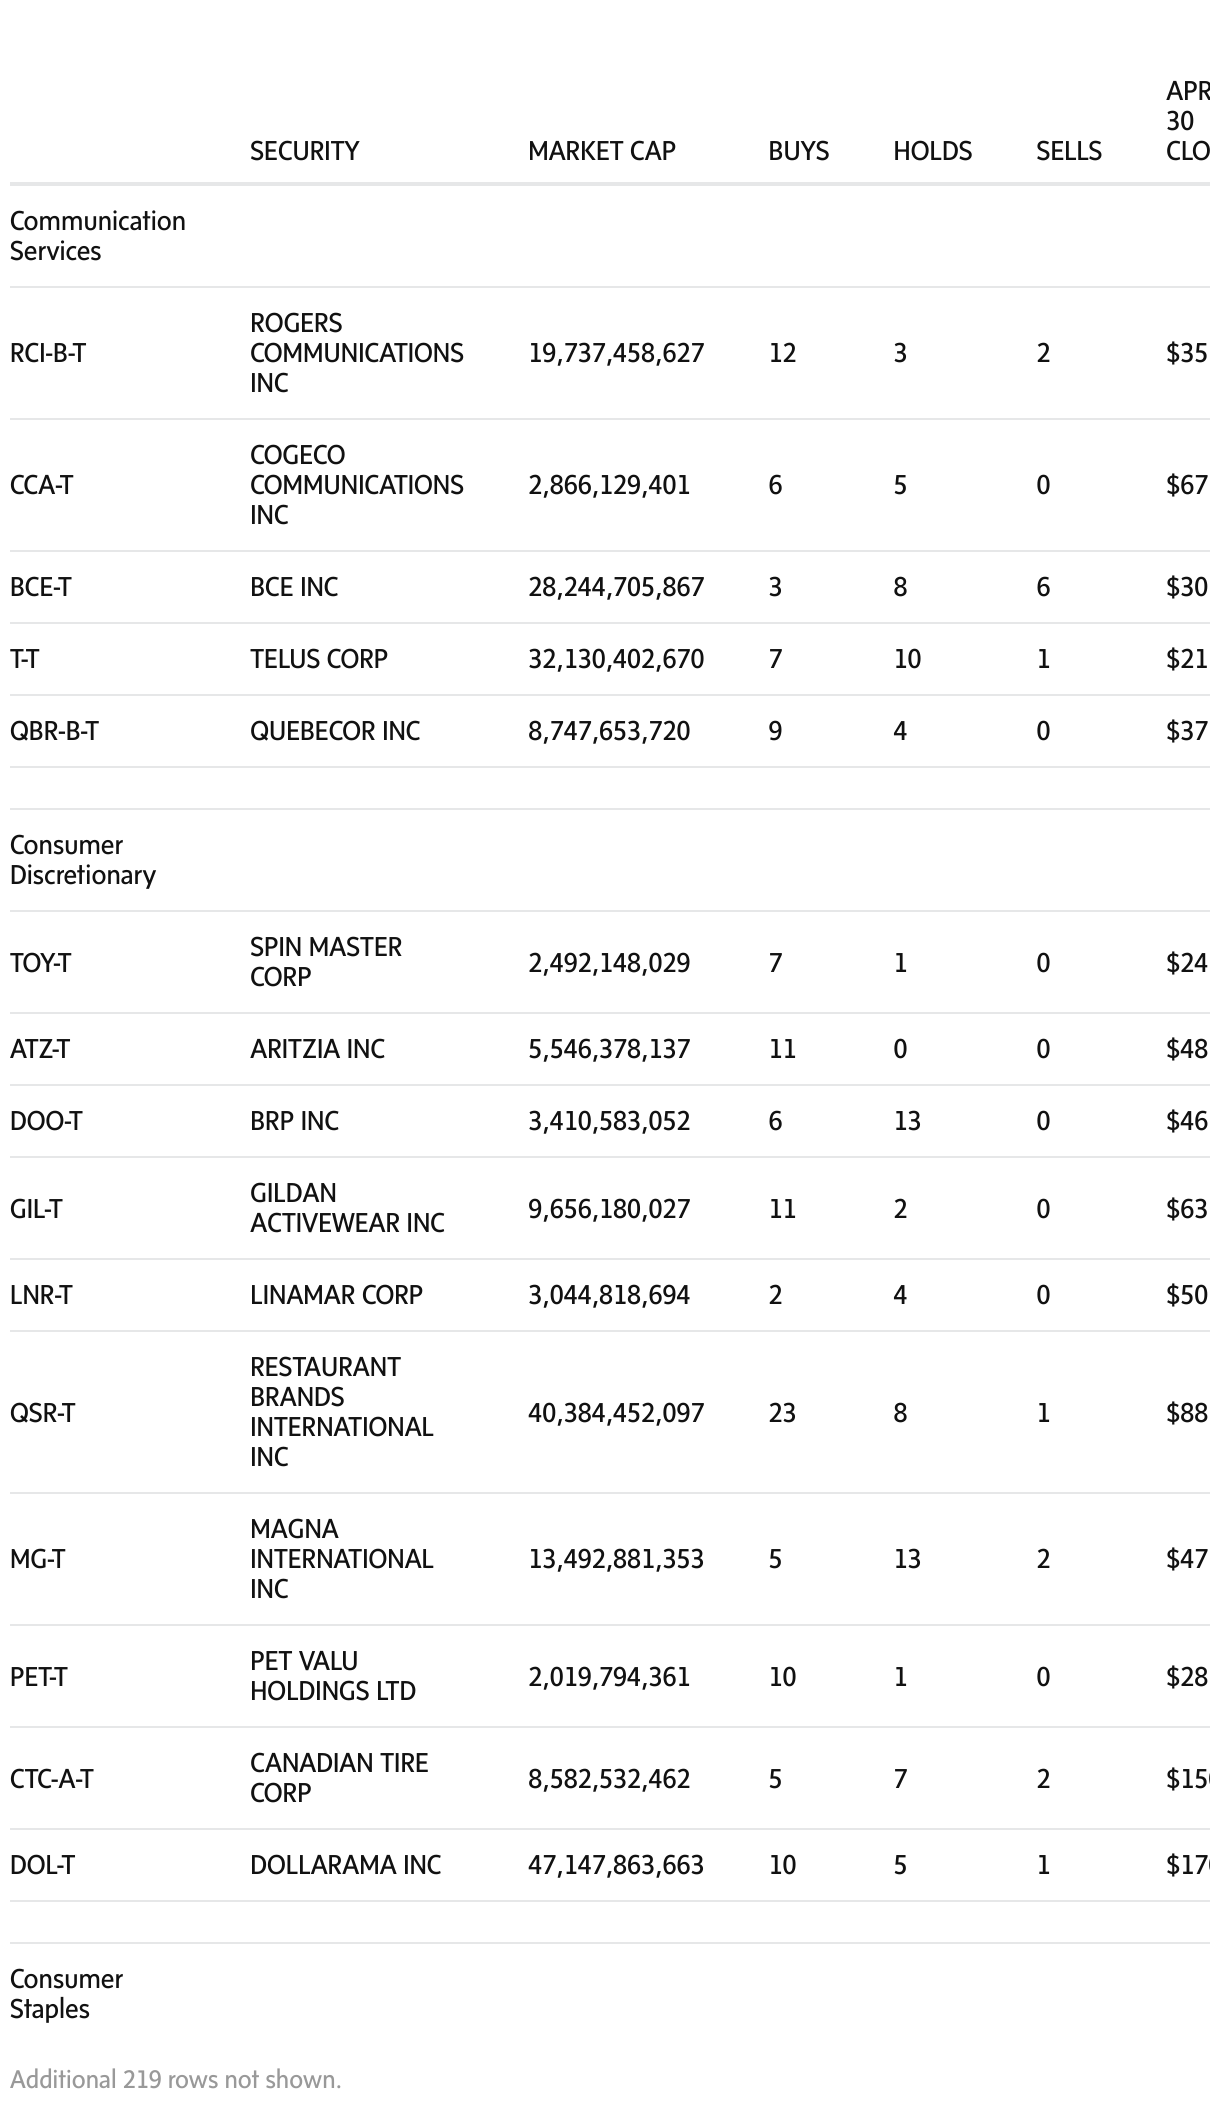Click the TELUS CORP security name
The height and width of the screenshot is (2104, 1220).
coord(318,659)
